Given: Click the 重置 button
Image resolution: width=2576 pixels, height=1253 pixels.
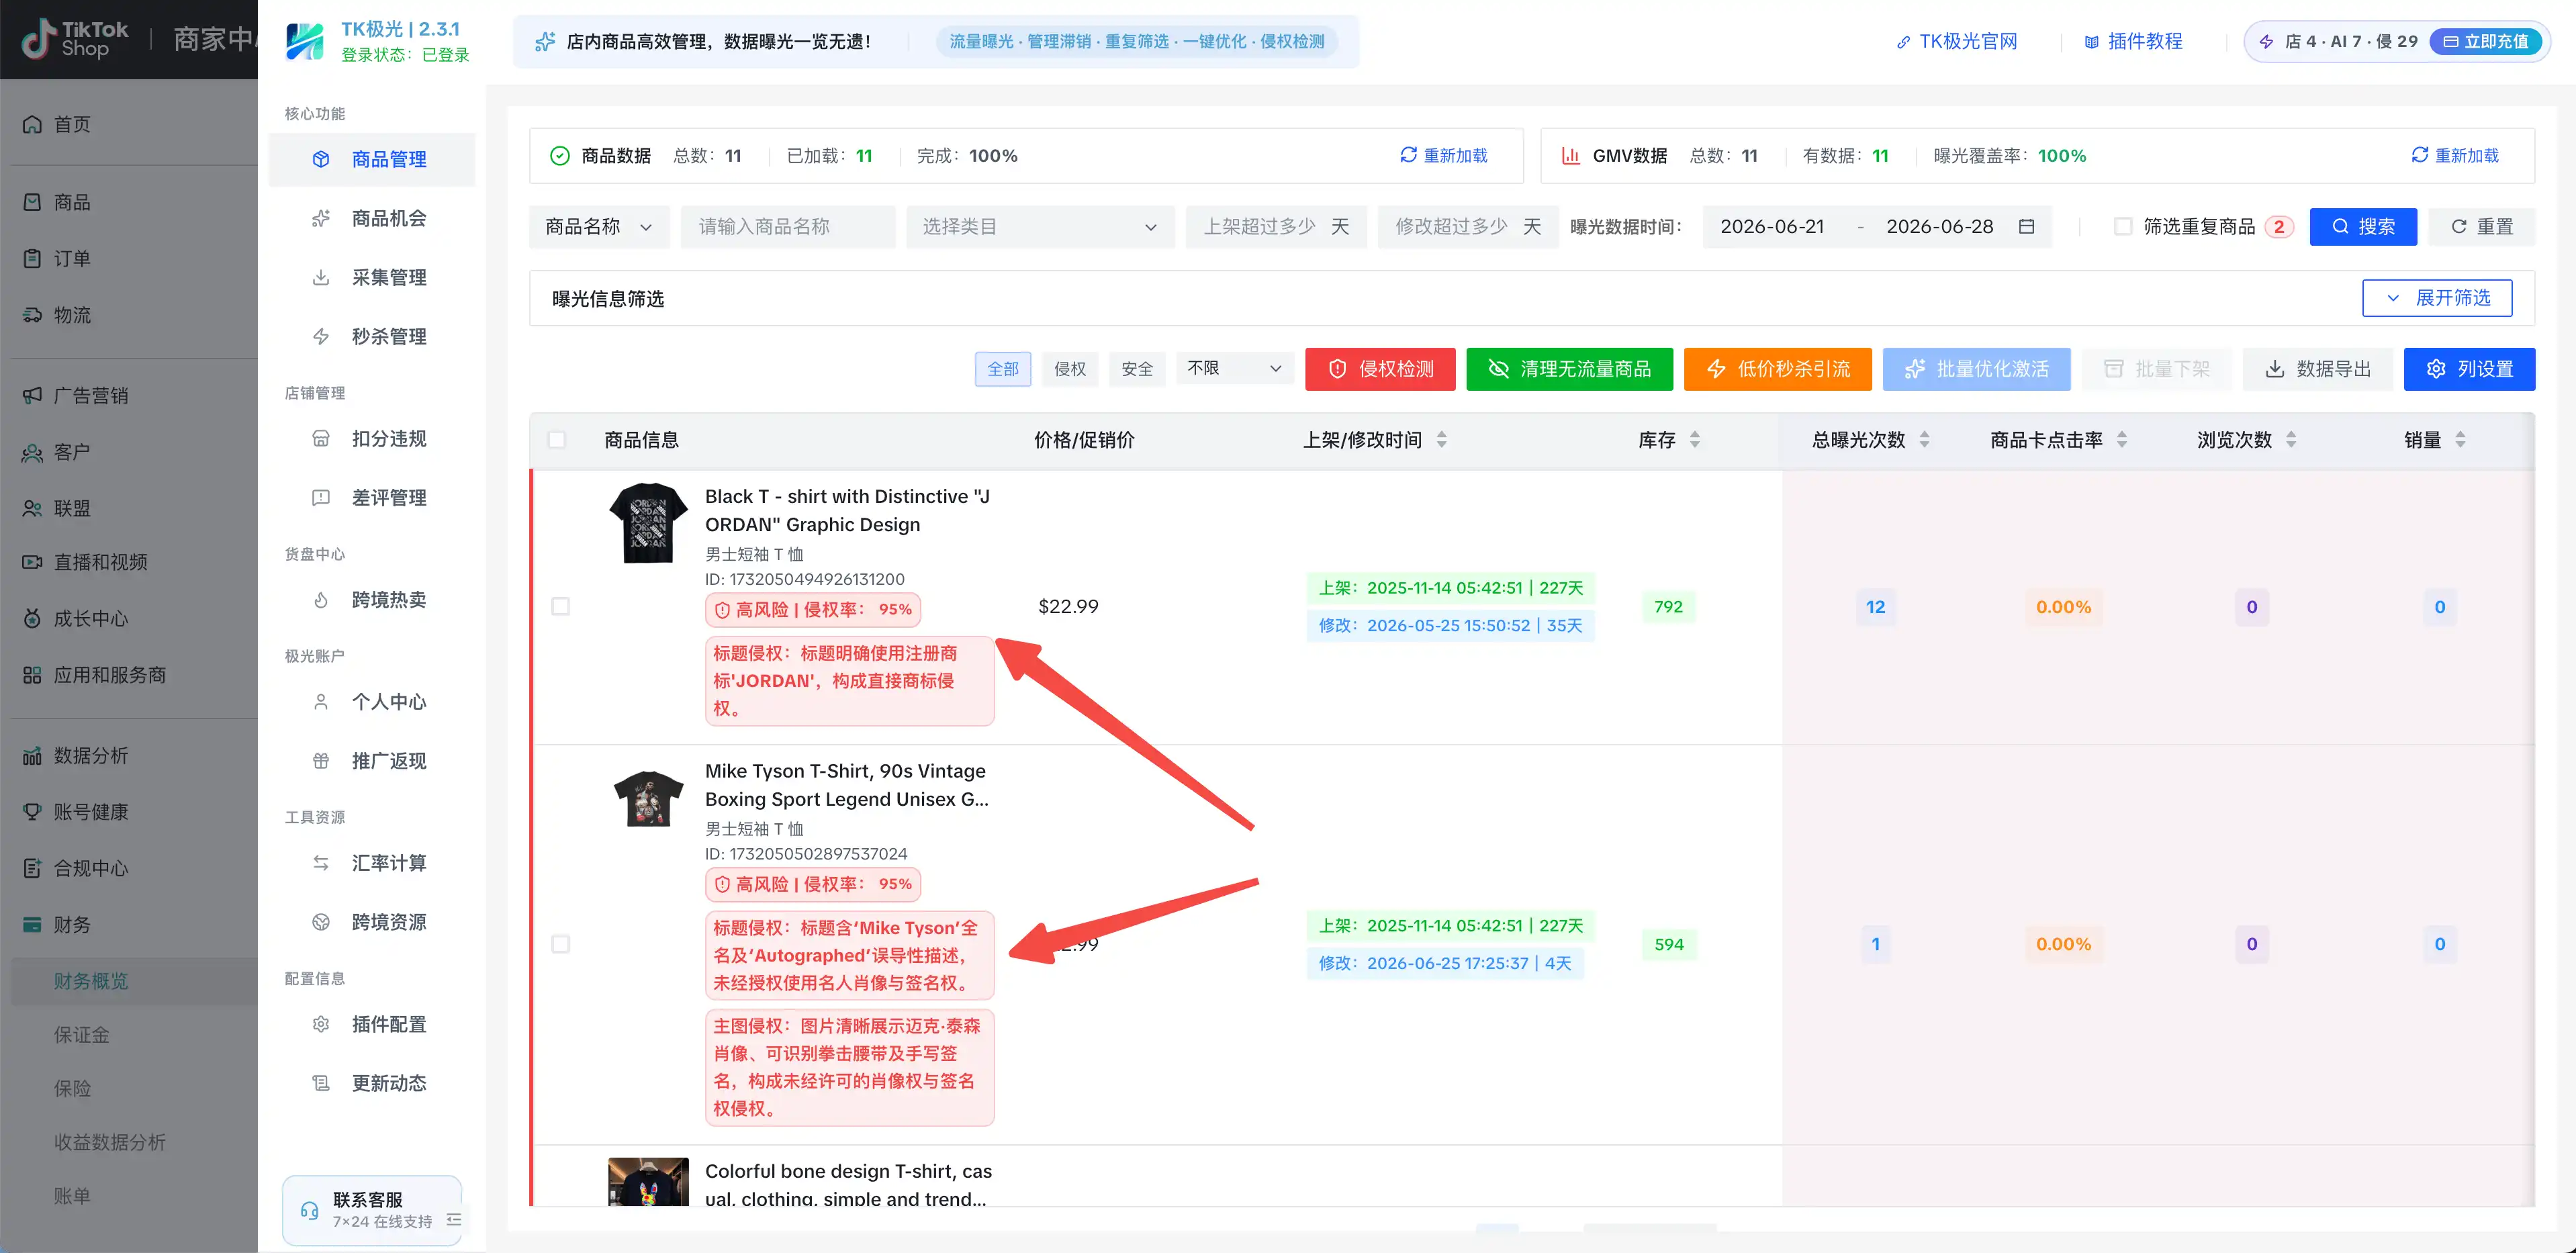Looking at the screenshot, I should point(2481,227).
